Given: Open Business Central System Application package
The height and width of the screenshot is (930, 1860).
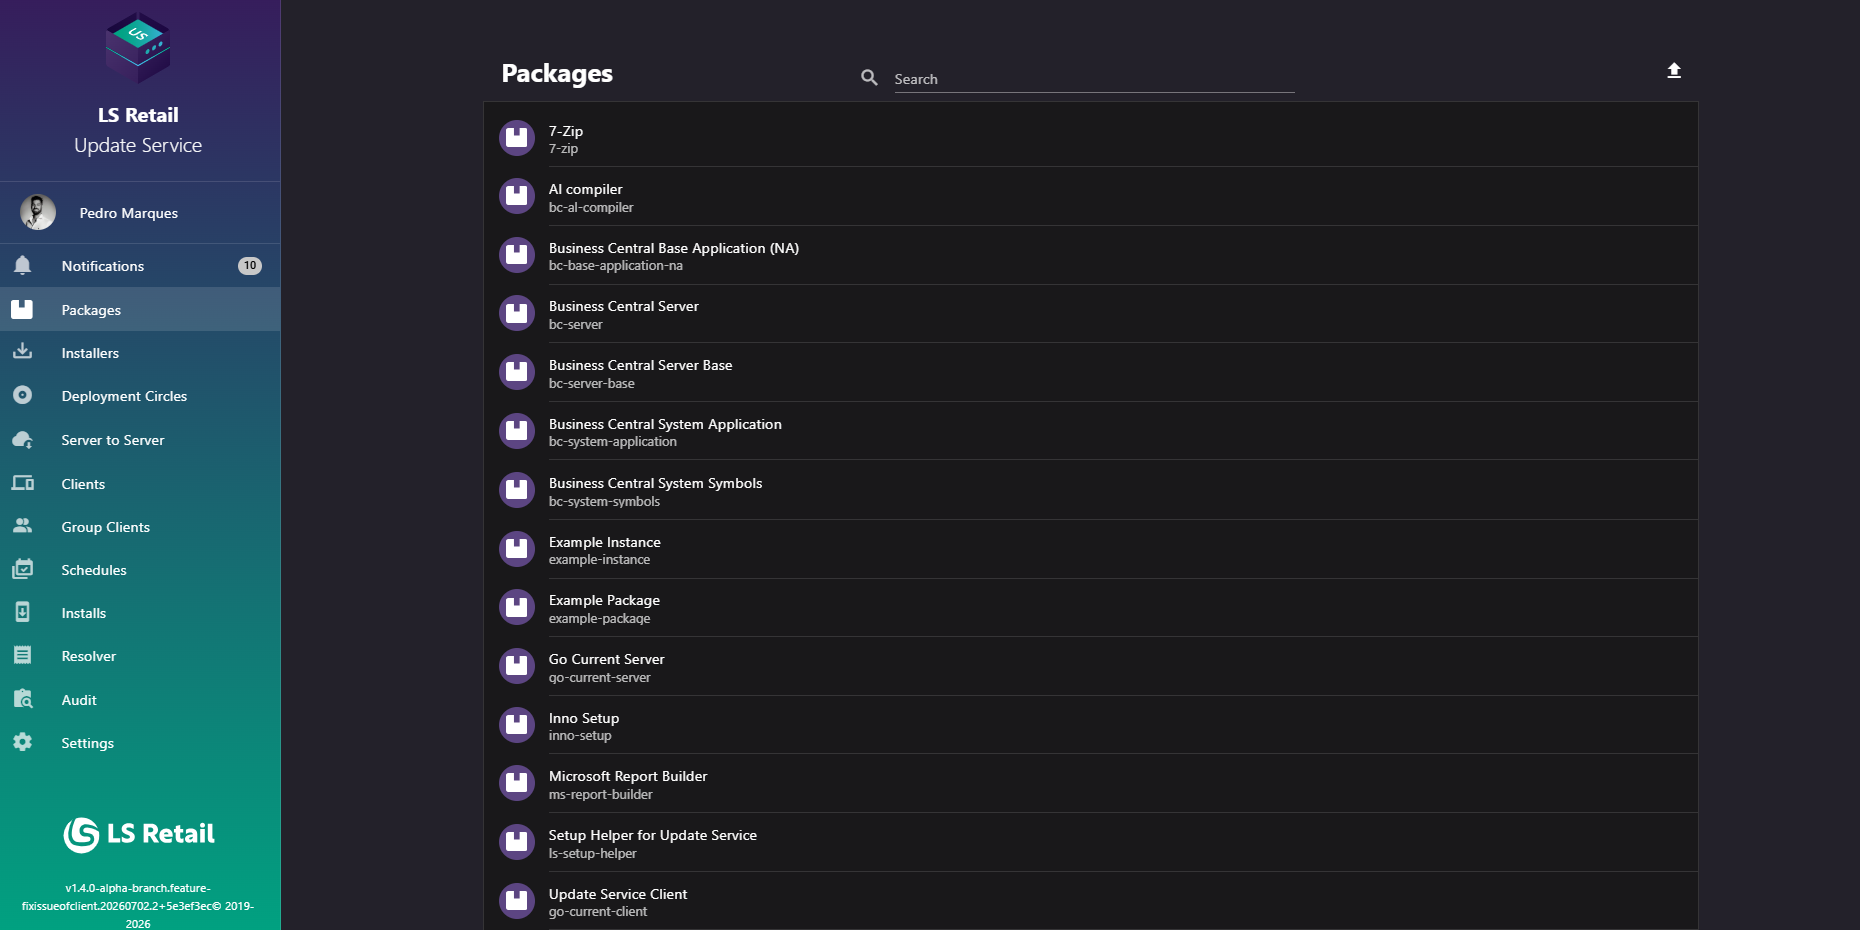Looking at the screenshot, I should pyautogui.click(x=1091, y=432).
